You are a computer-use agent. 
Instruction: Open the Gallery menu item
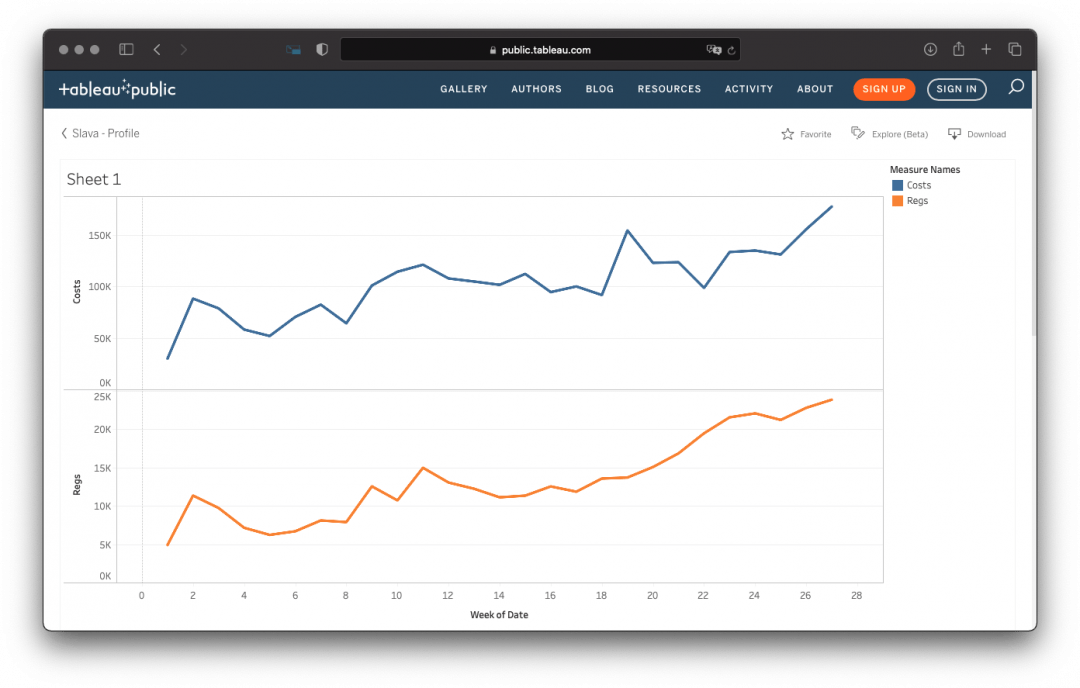[x=463, y=89]
